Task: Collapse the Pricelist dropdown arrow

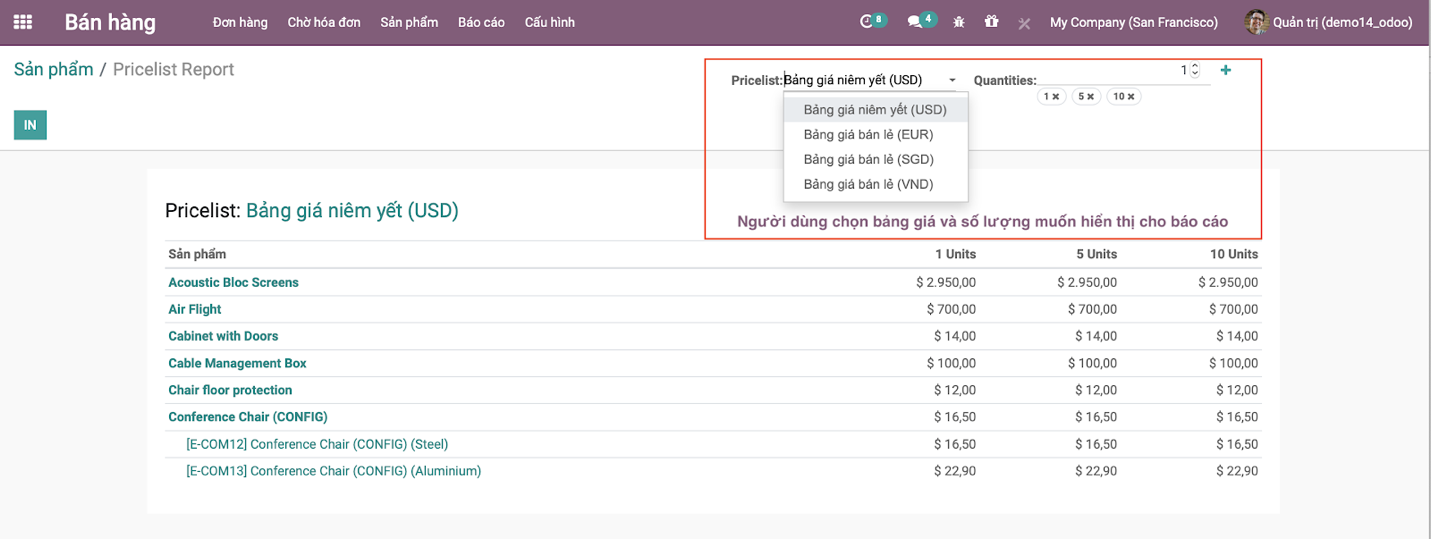Action: pyautogui.click(x=952, y=80)
